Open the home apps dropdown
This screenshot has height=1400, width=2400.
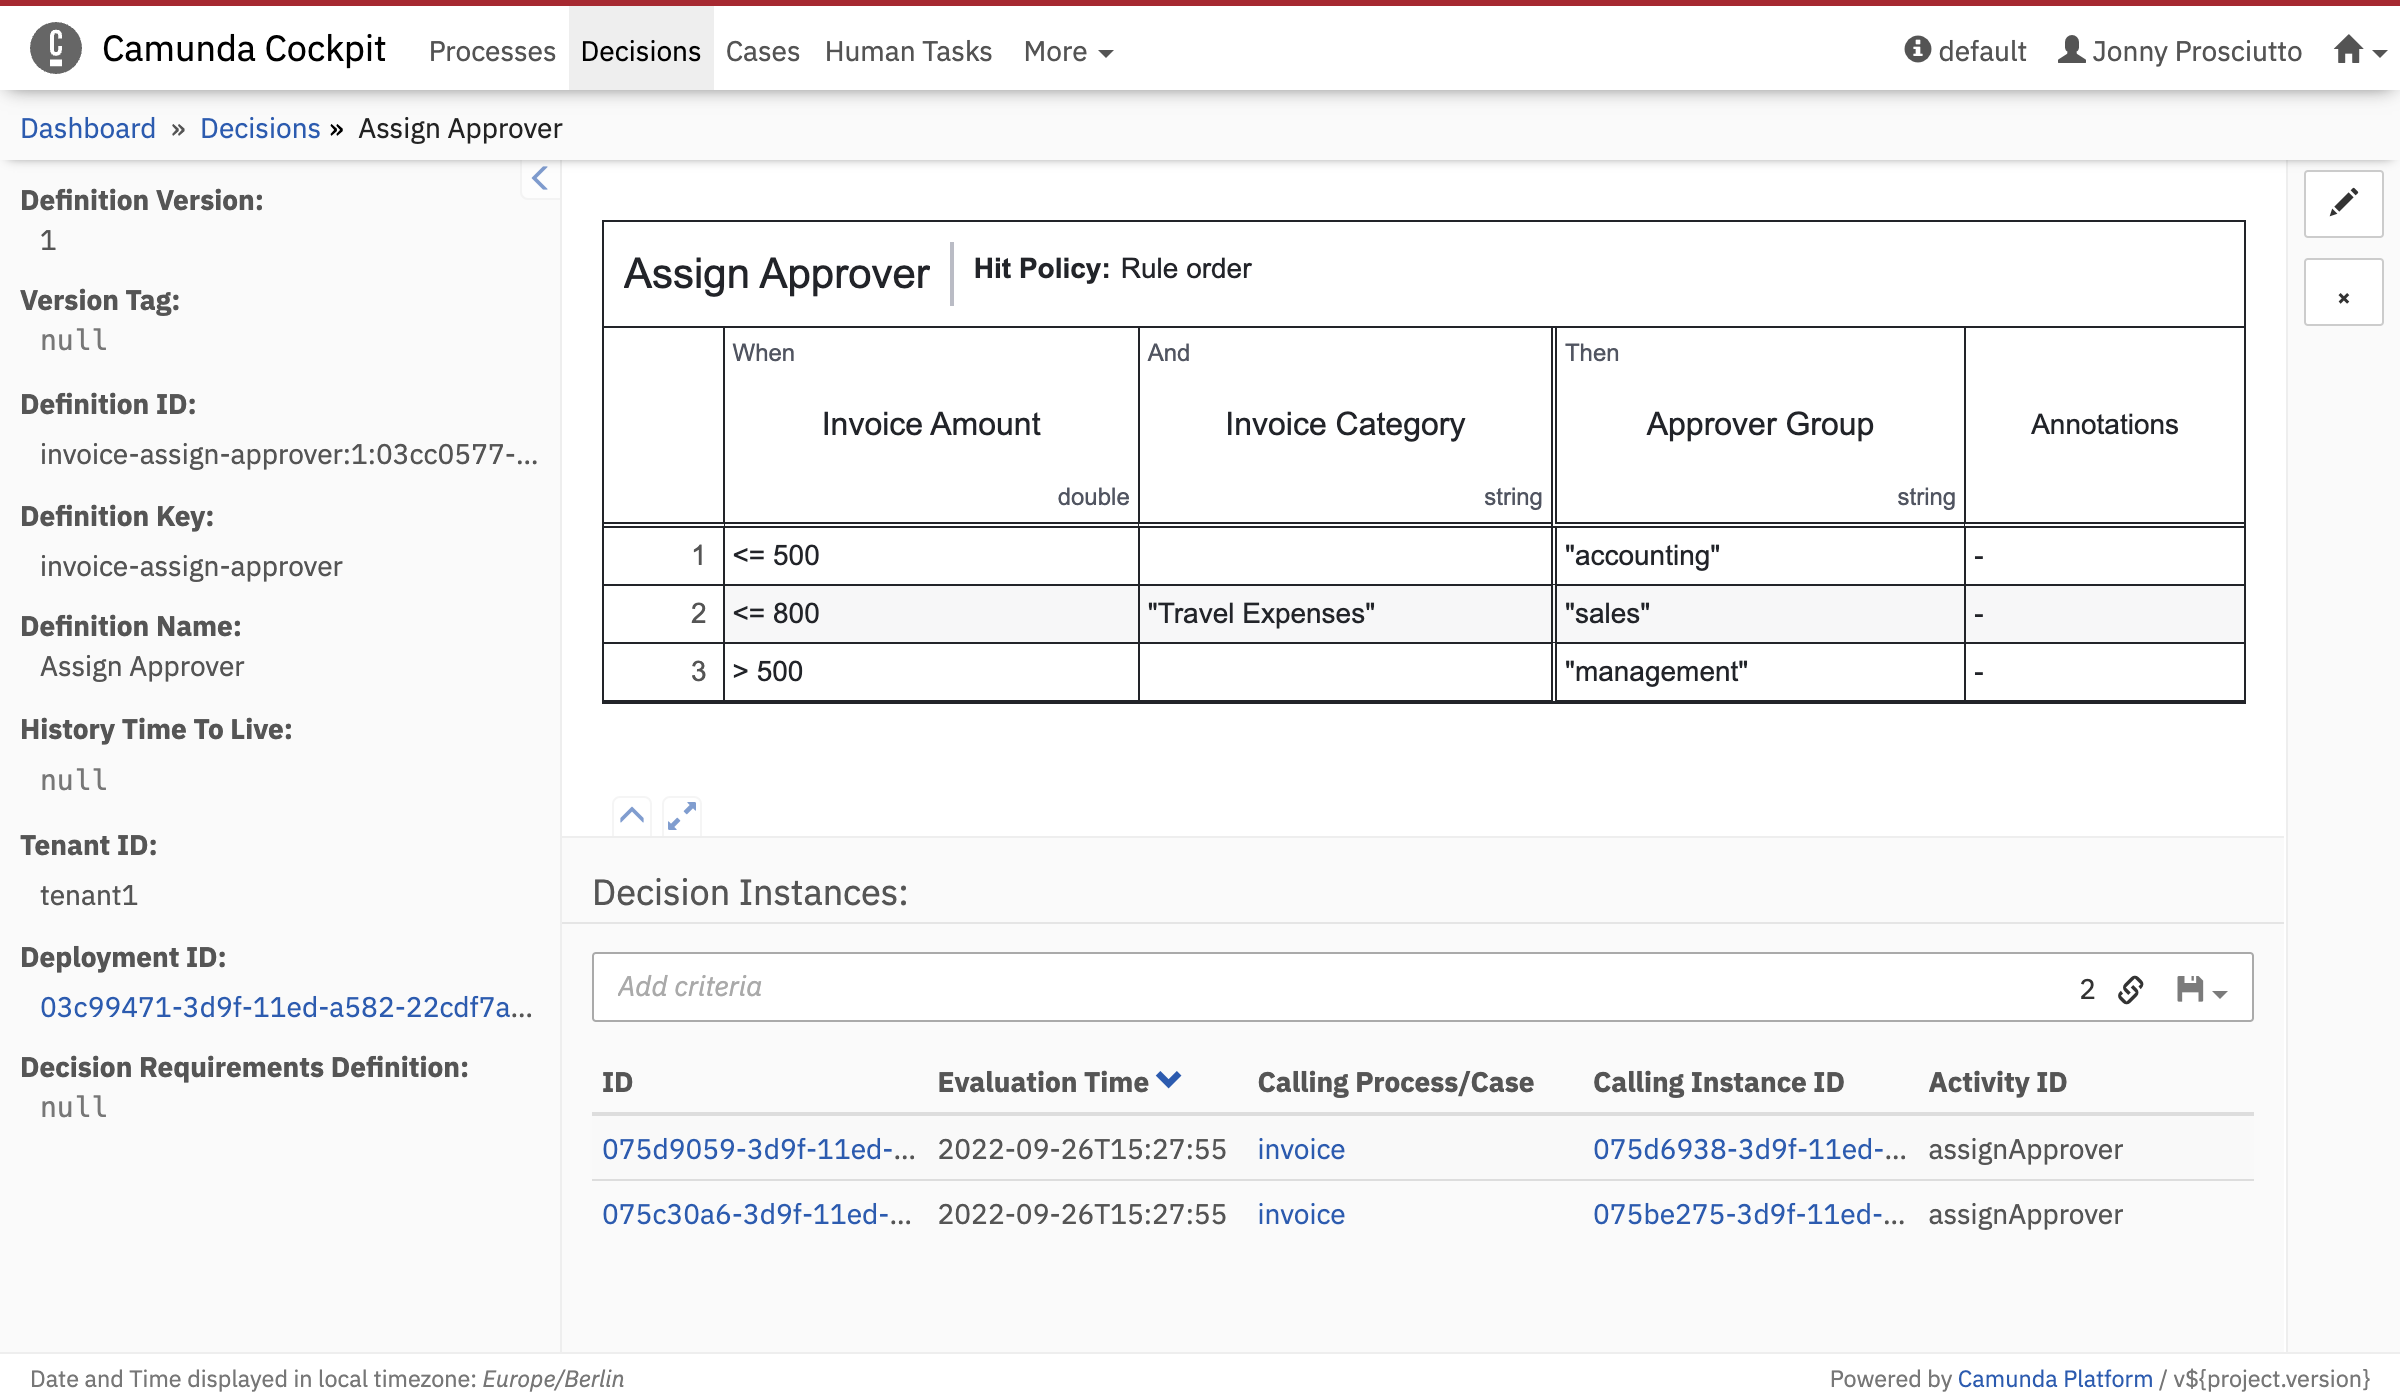click(2360, 50)
